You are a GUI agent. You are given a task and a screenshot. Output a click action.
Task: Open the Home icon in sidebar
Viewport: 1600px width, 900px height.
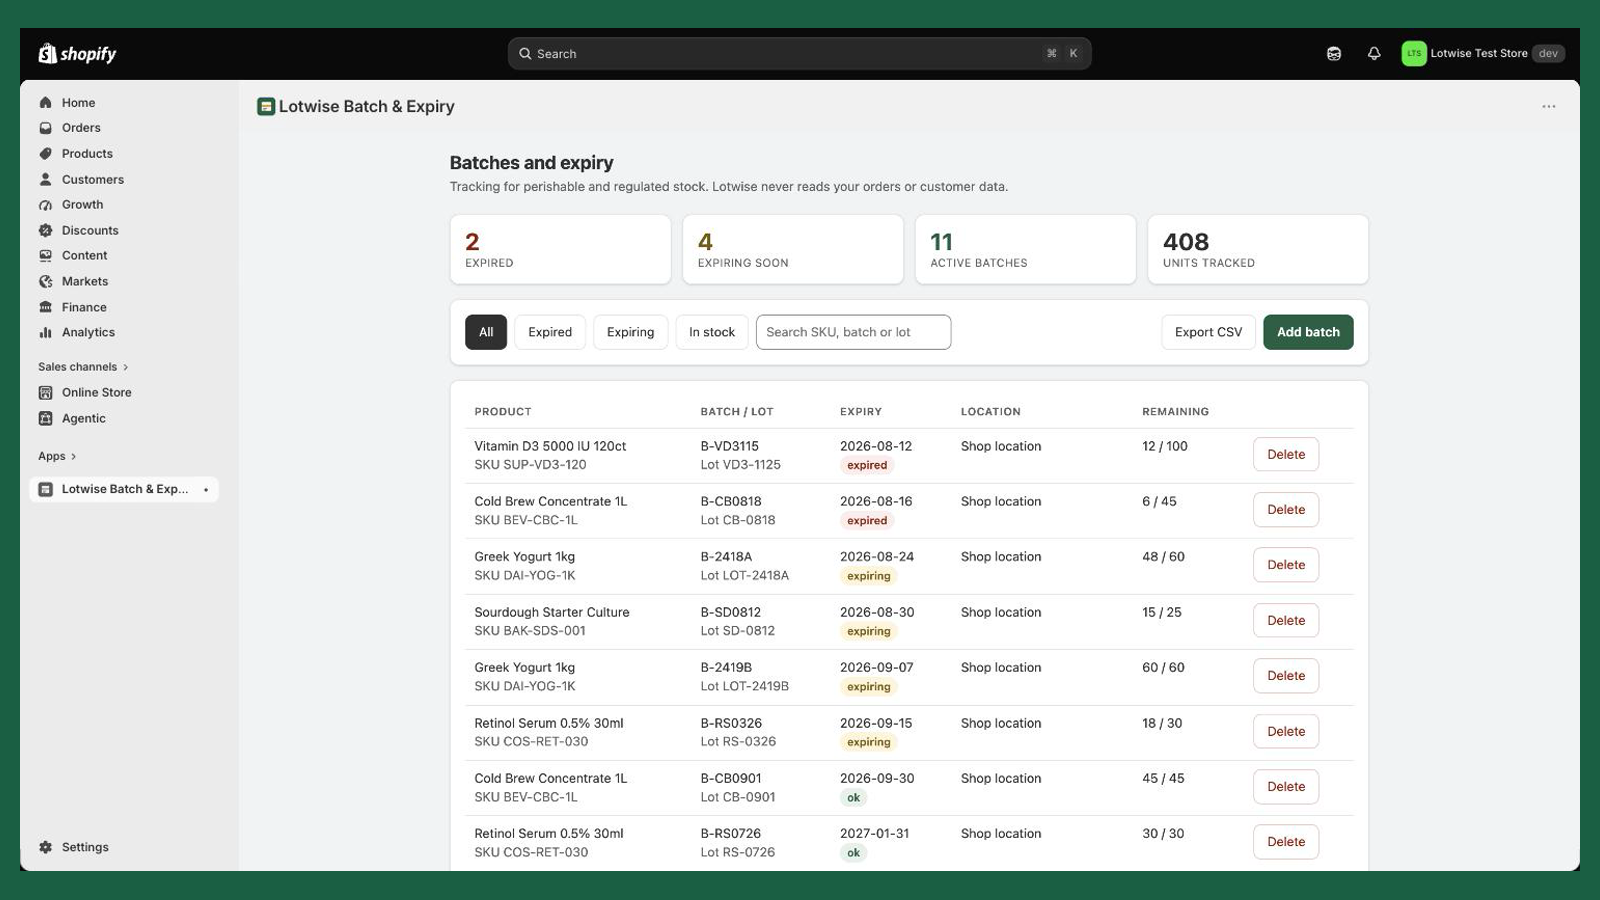[45, 102]
